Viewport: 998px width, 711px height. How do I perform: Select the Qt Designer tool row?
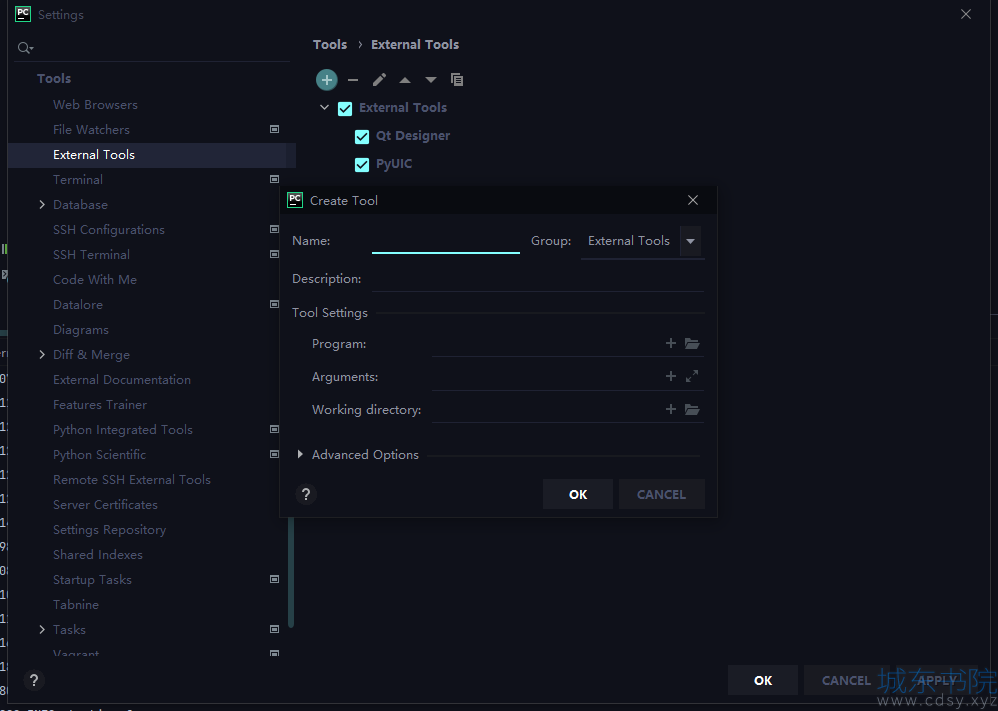413,136
